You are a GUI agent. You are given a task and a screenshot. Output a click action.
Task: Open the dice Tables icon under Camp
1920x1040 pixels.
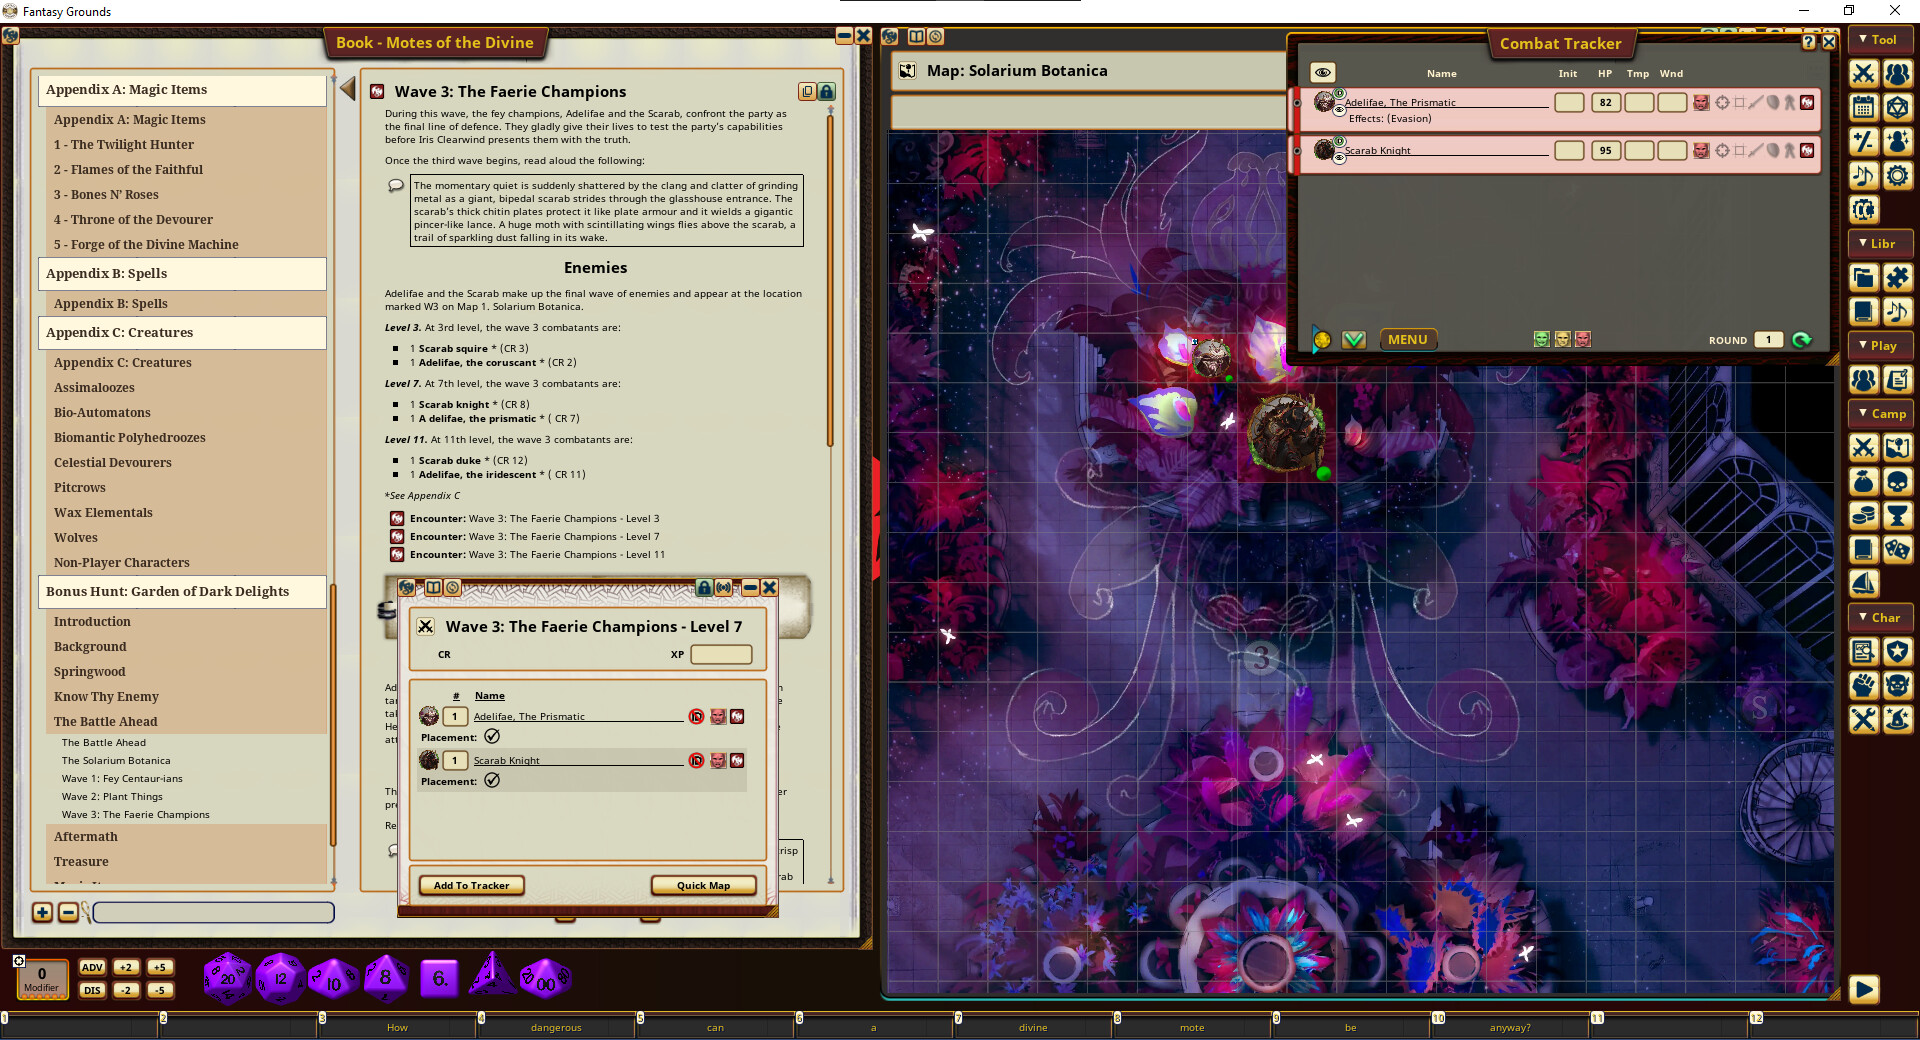click(x=1897, y=550)
